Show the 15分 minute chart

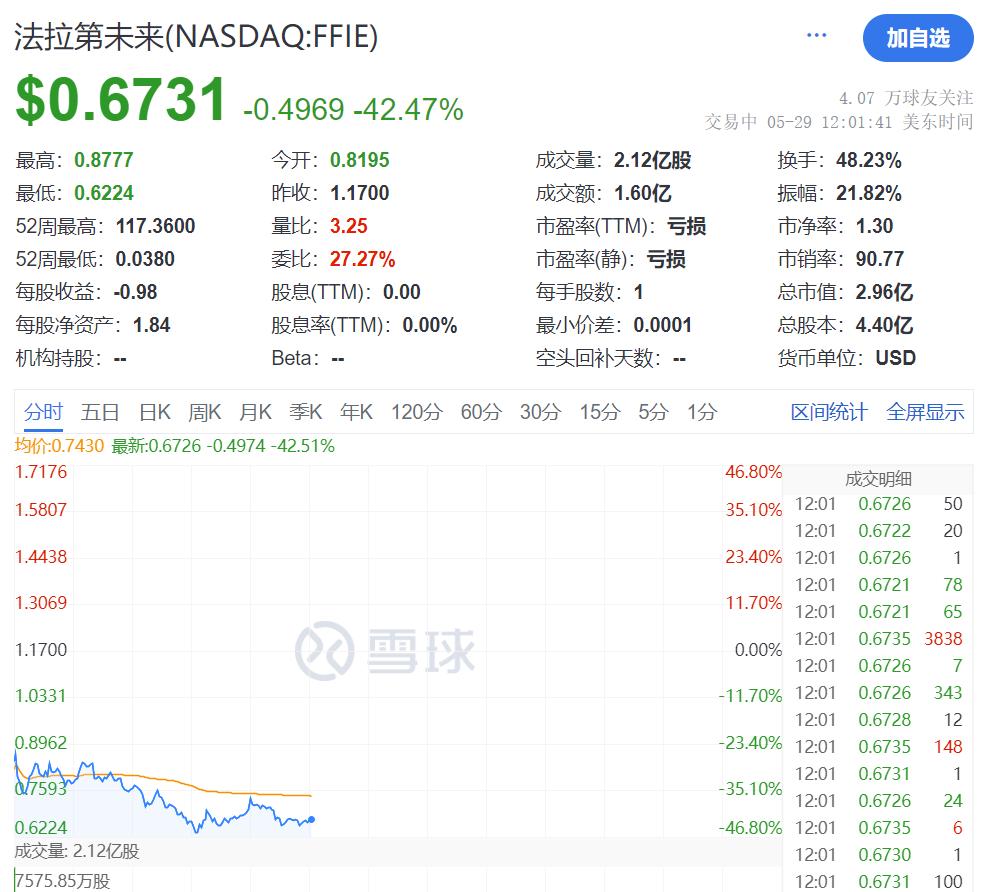click(x=600, y=412)
